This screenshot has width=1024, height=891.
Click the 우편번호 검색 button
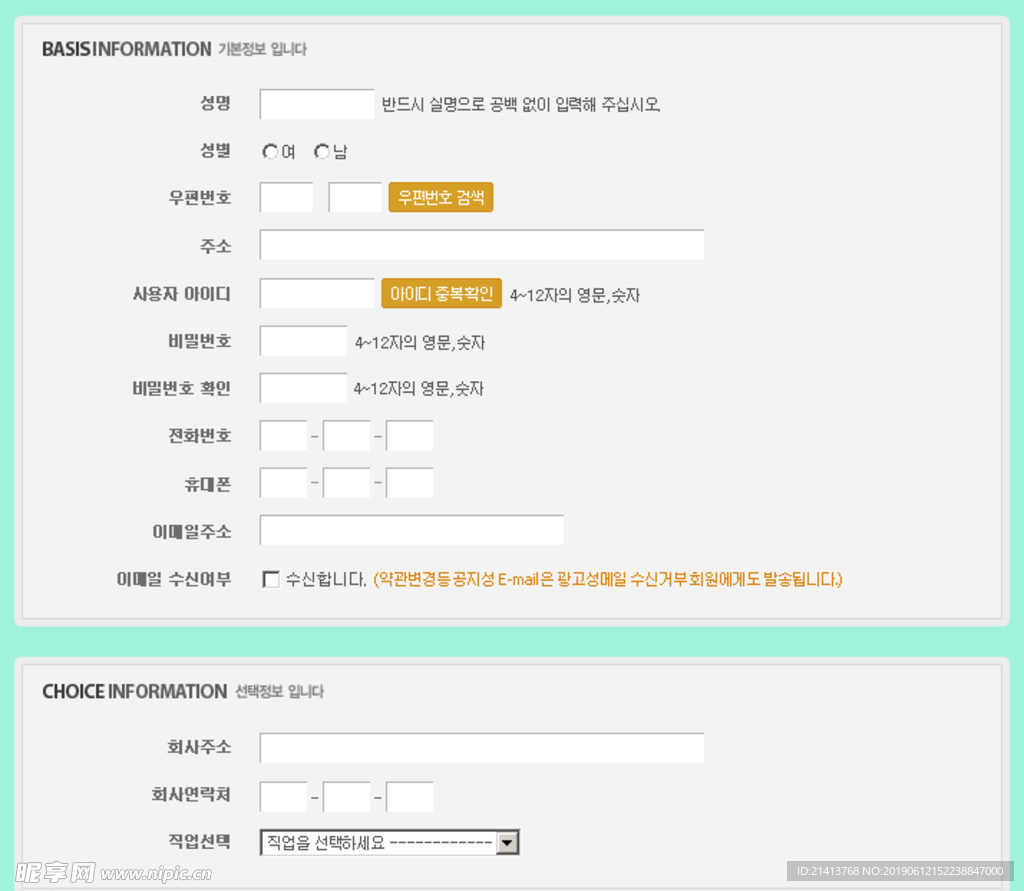tap(440, 198)
